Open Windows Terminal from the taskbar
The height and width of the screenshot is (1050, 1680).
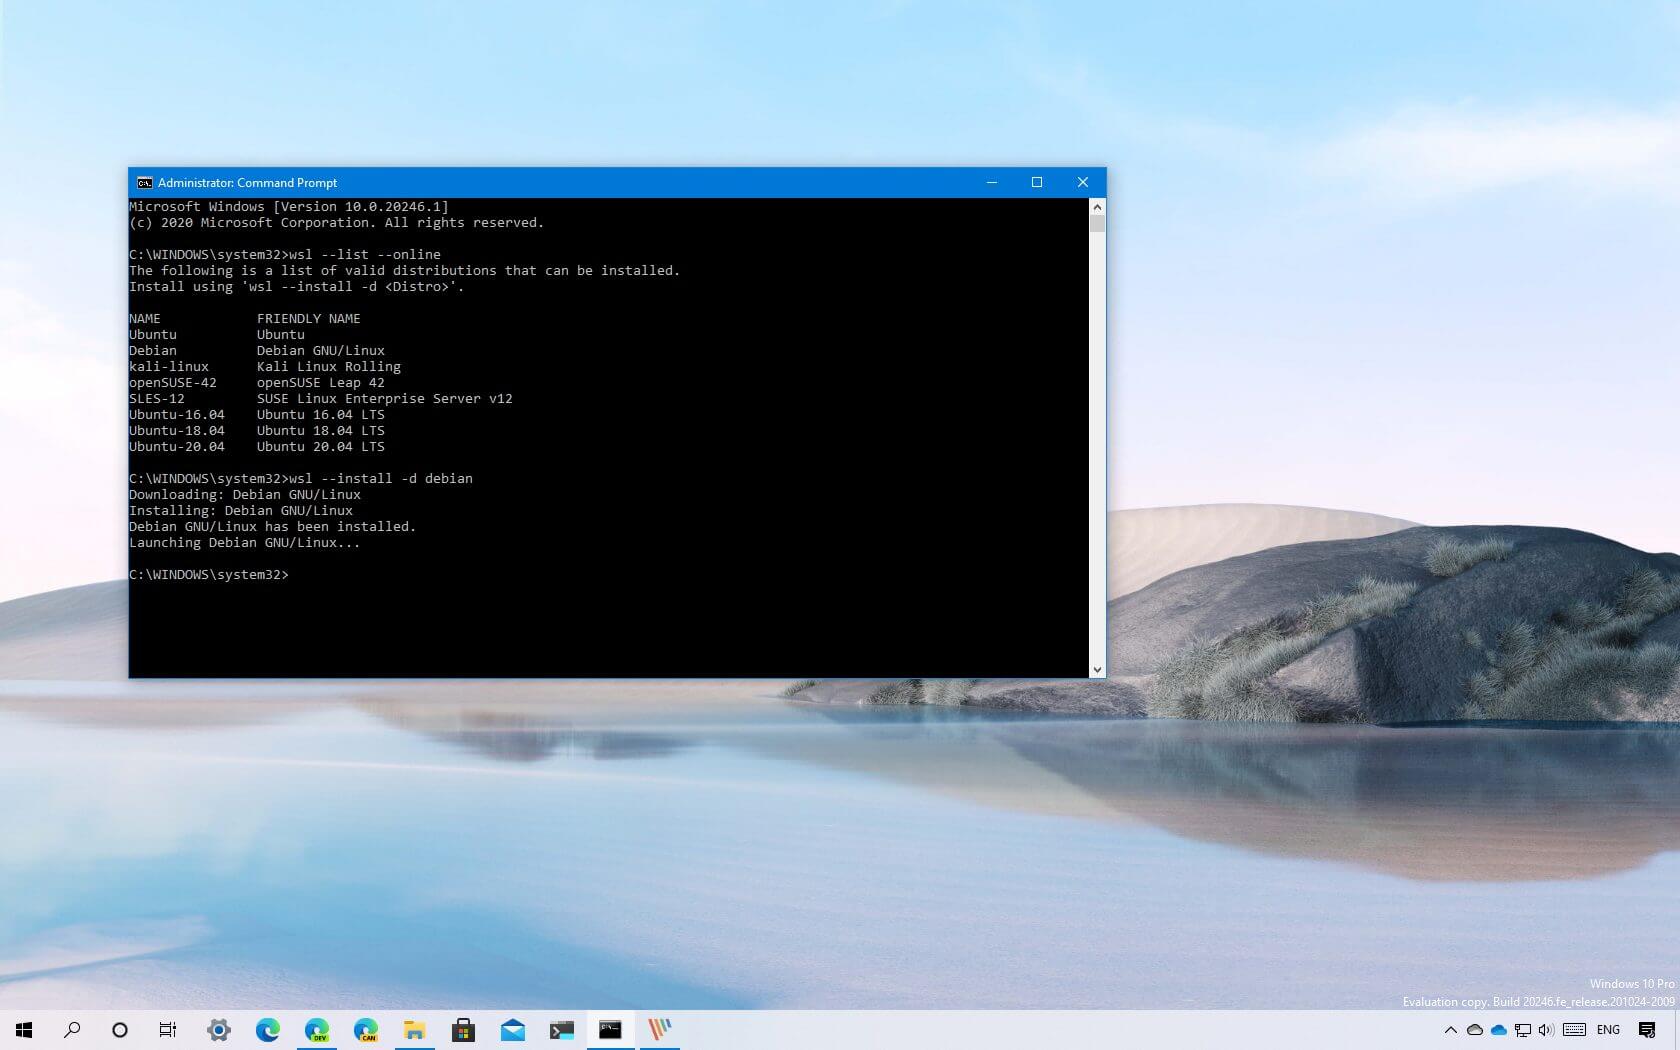click(561, 1030)
